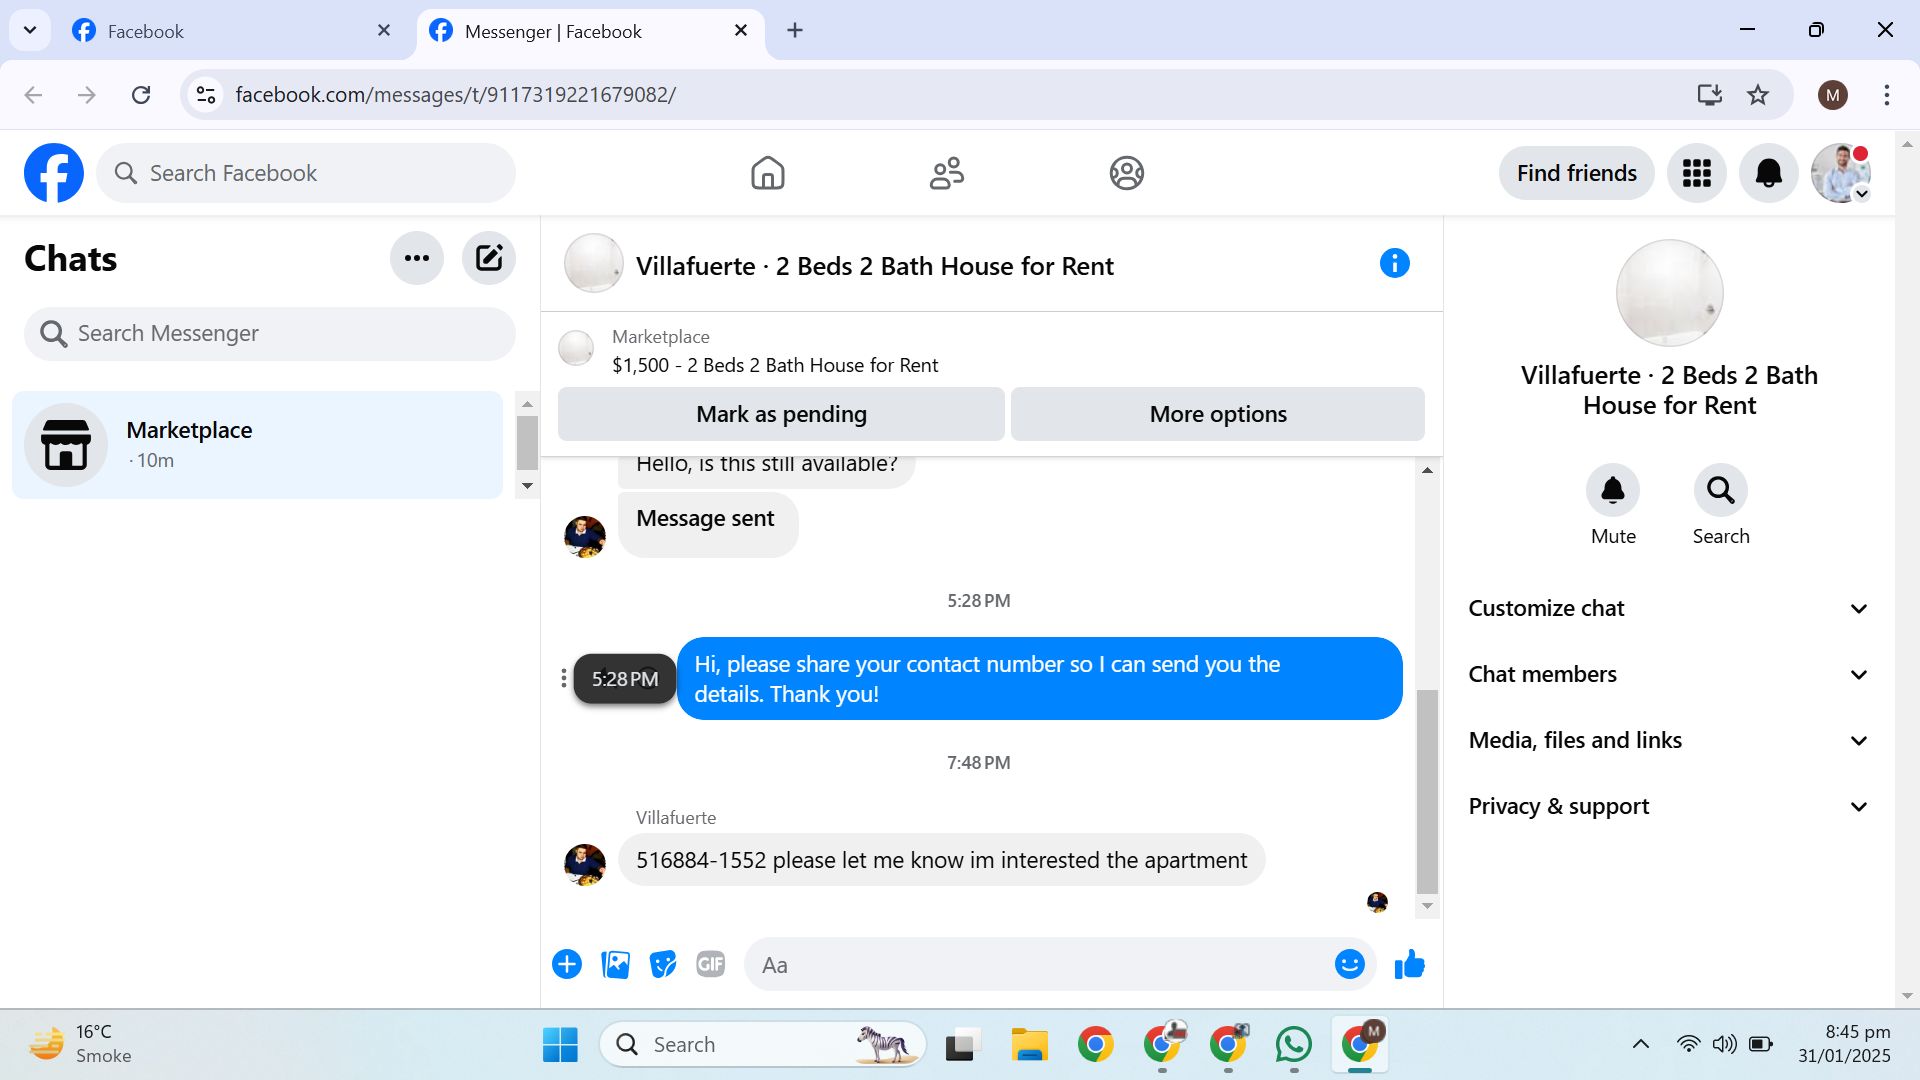Open the Home feed icon
Image resolution: width=1920 pixels, height=1080 pixels.
pos(768,173)
